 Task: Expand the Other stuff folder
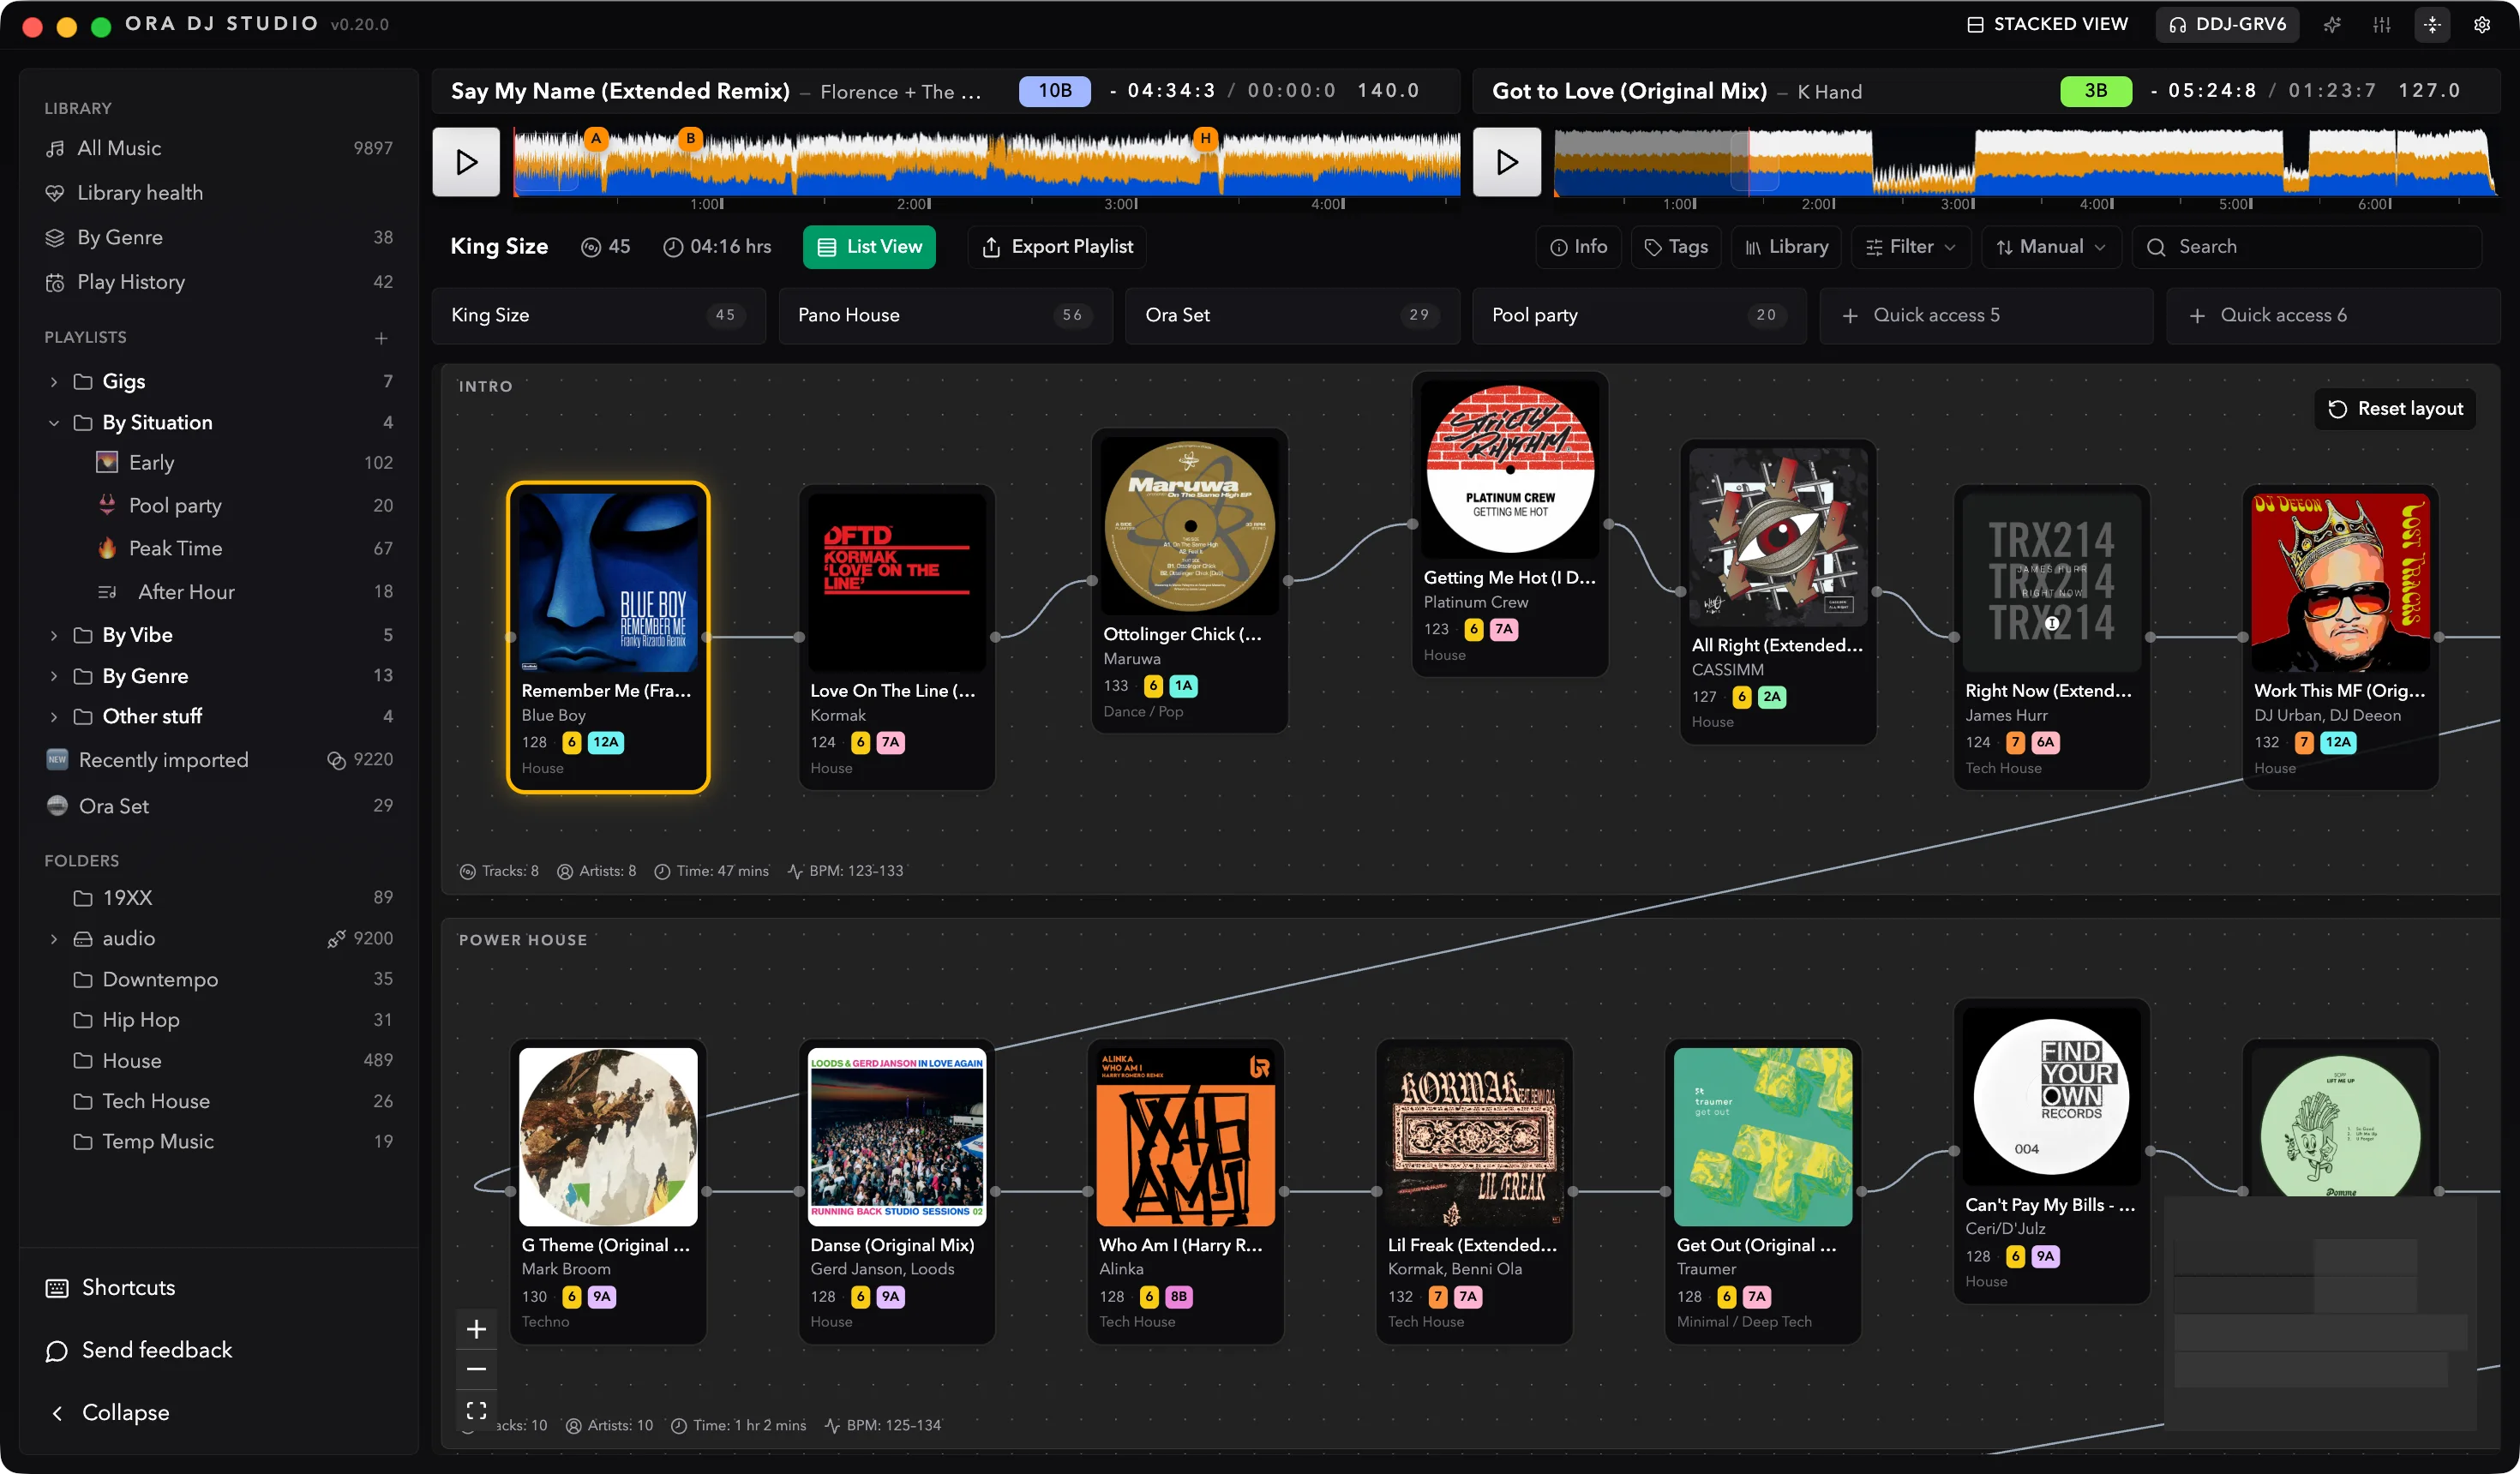pos(54,717)
